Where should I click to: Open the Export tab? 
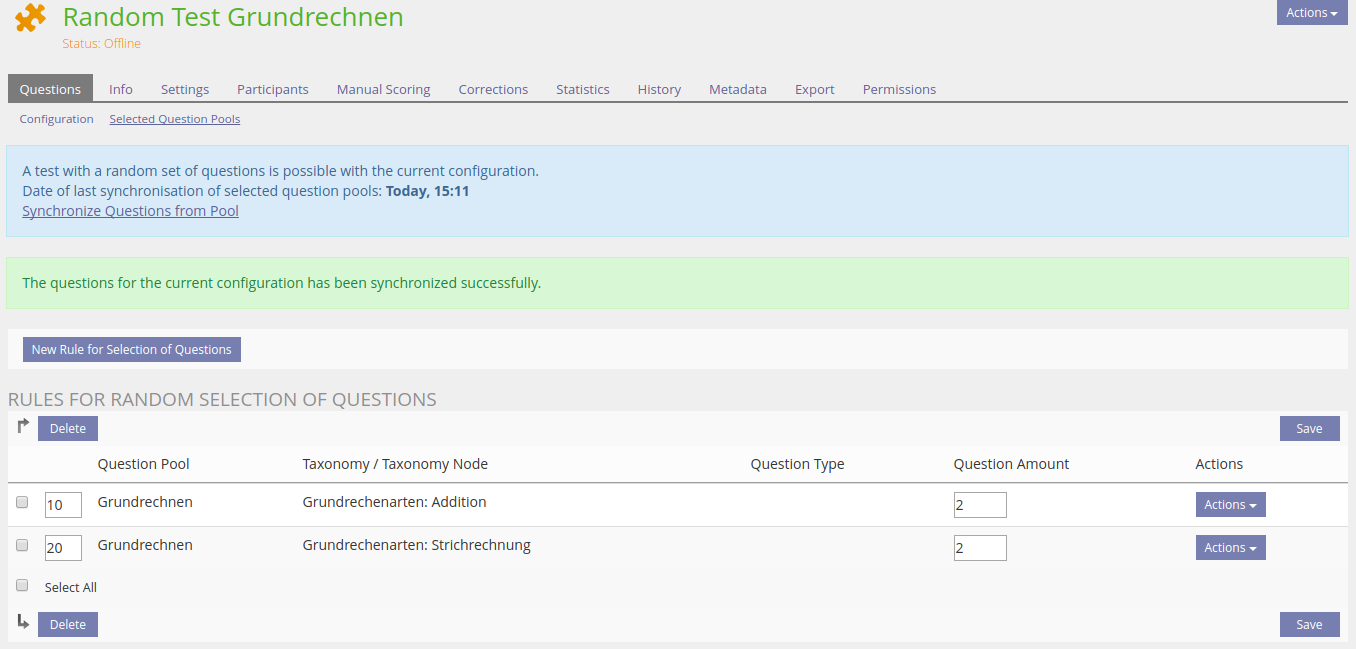[x=814, y=89]
